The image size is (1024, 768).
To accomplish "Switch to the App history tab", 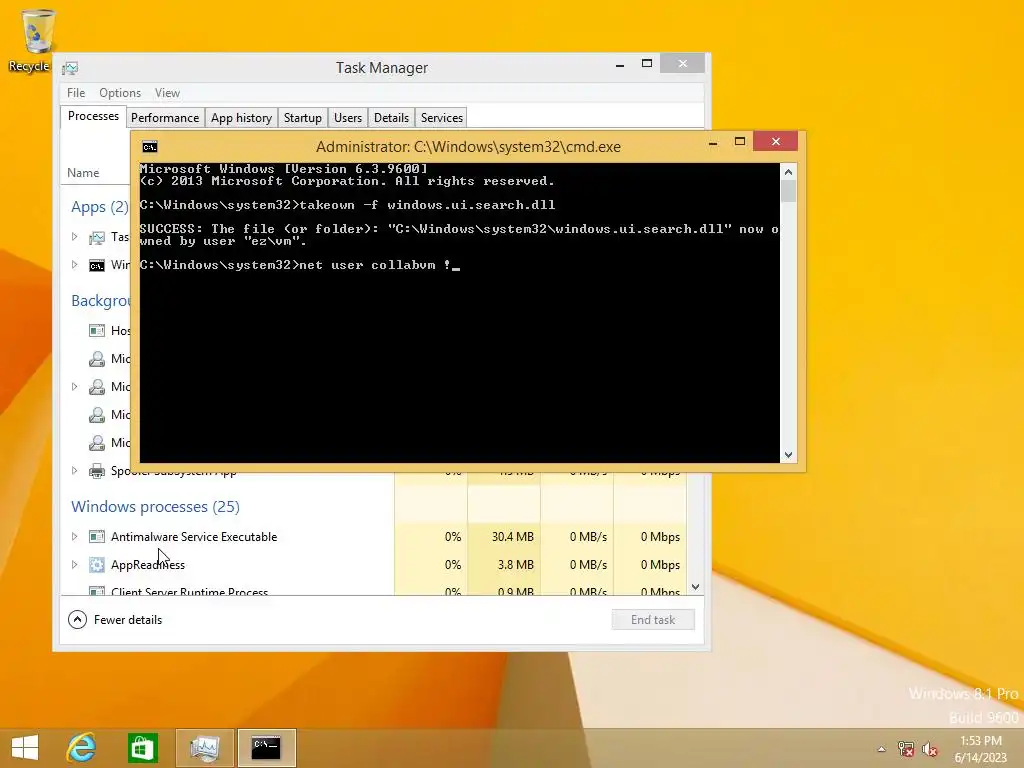I will (241, 118).
